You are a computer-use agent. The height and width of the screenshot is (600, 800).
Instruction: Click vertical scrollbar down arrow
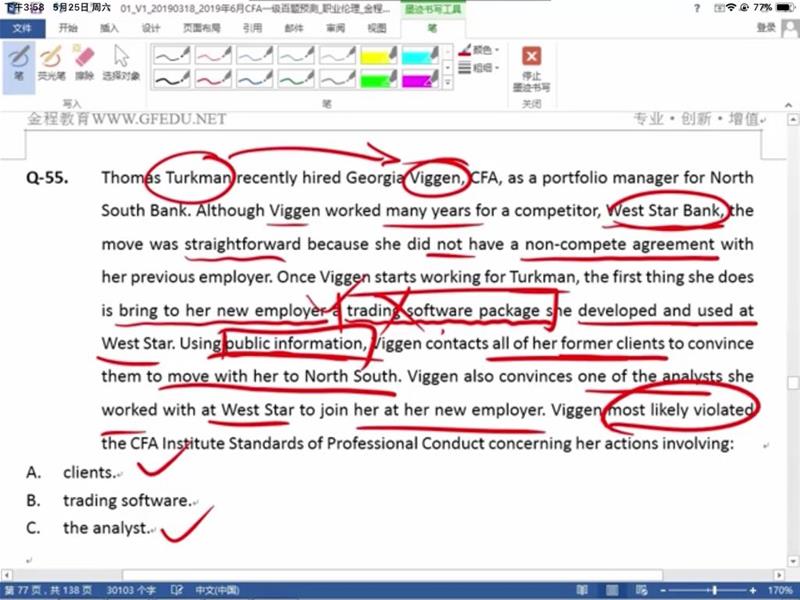793,562
